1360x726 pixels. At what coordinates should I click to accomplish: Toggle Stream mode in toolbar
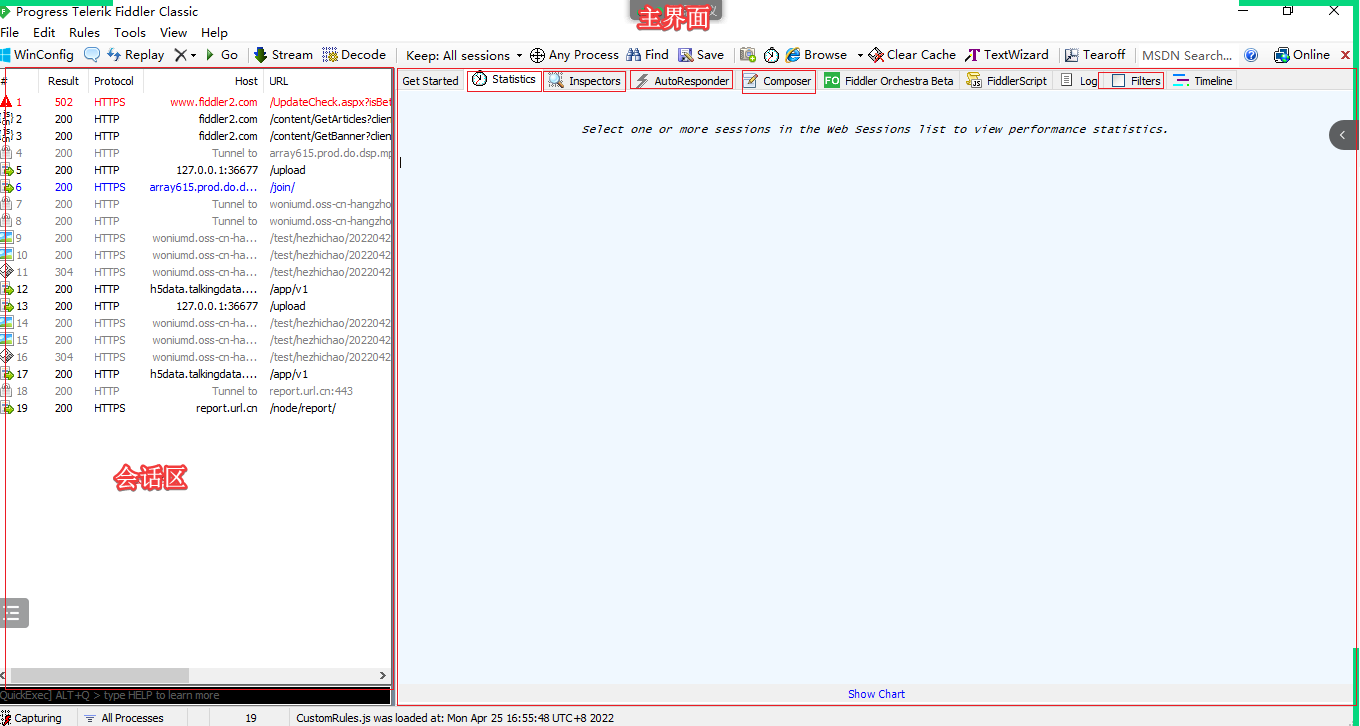283,55
